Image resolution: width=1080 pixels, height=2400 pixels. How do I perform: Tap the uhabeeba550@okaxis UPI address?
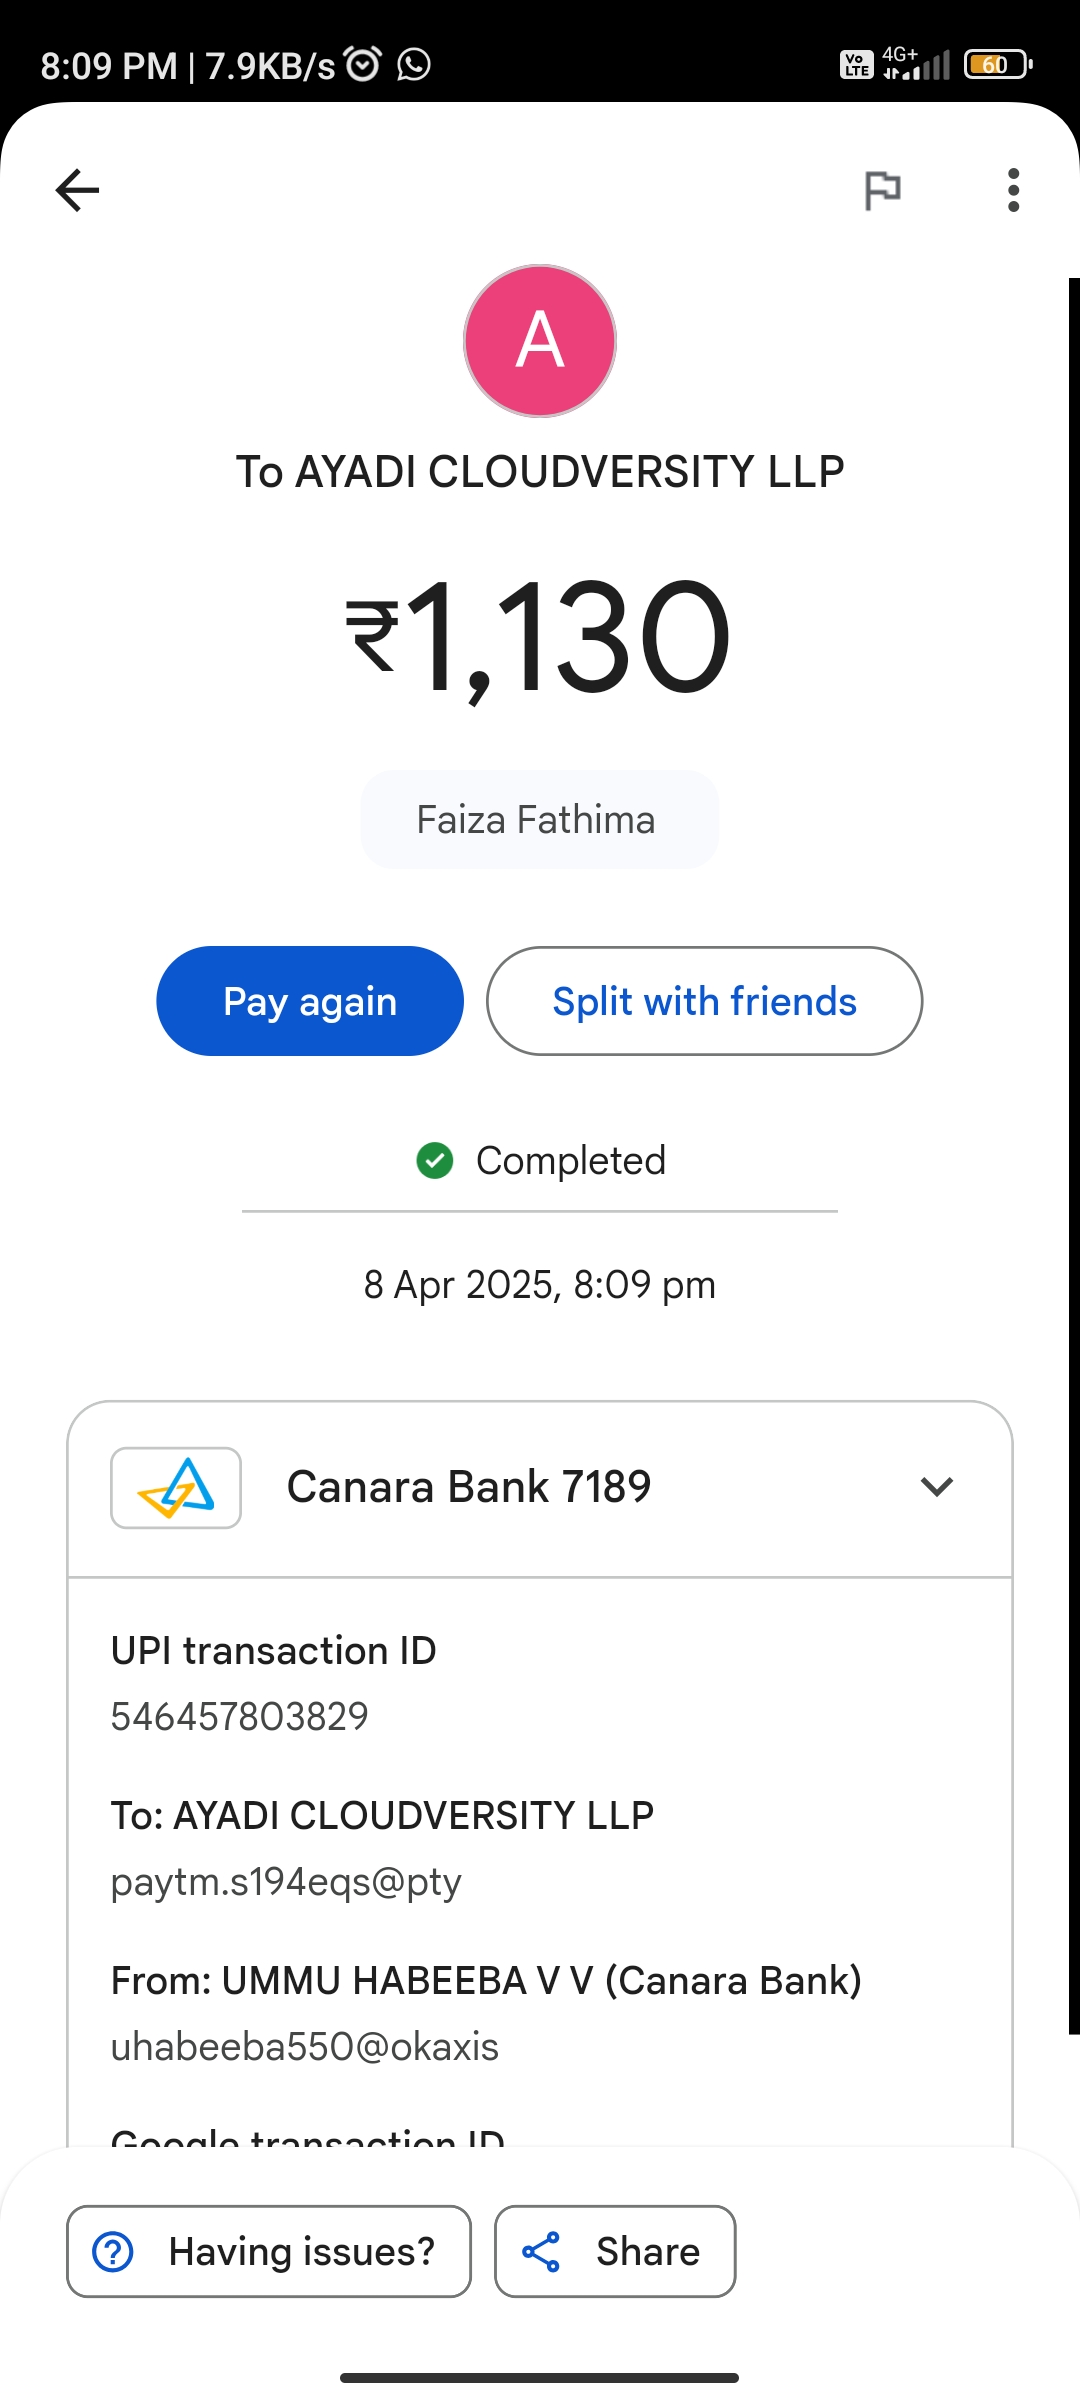(305, 2047)
